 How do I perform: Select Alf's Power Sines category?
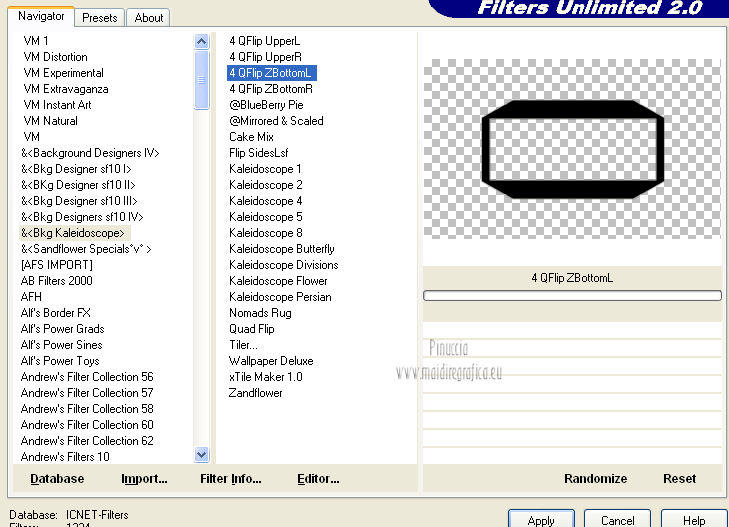point(61,345)
